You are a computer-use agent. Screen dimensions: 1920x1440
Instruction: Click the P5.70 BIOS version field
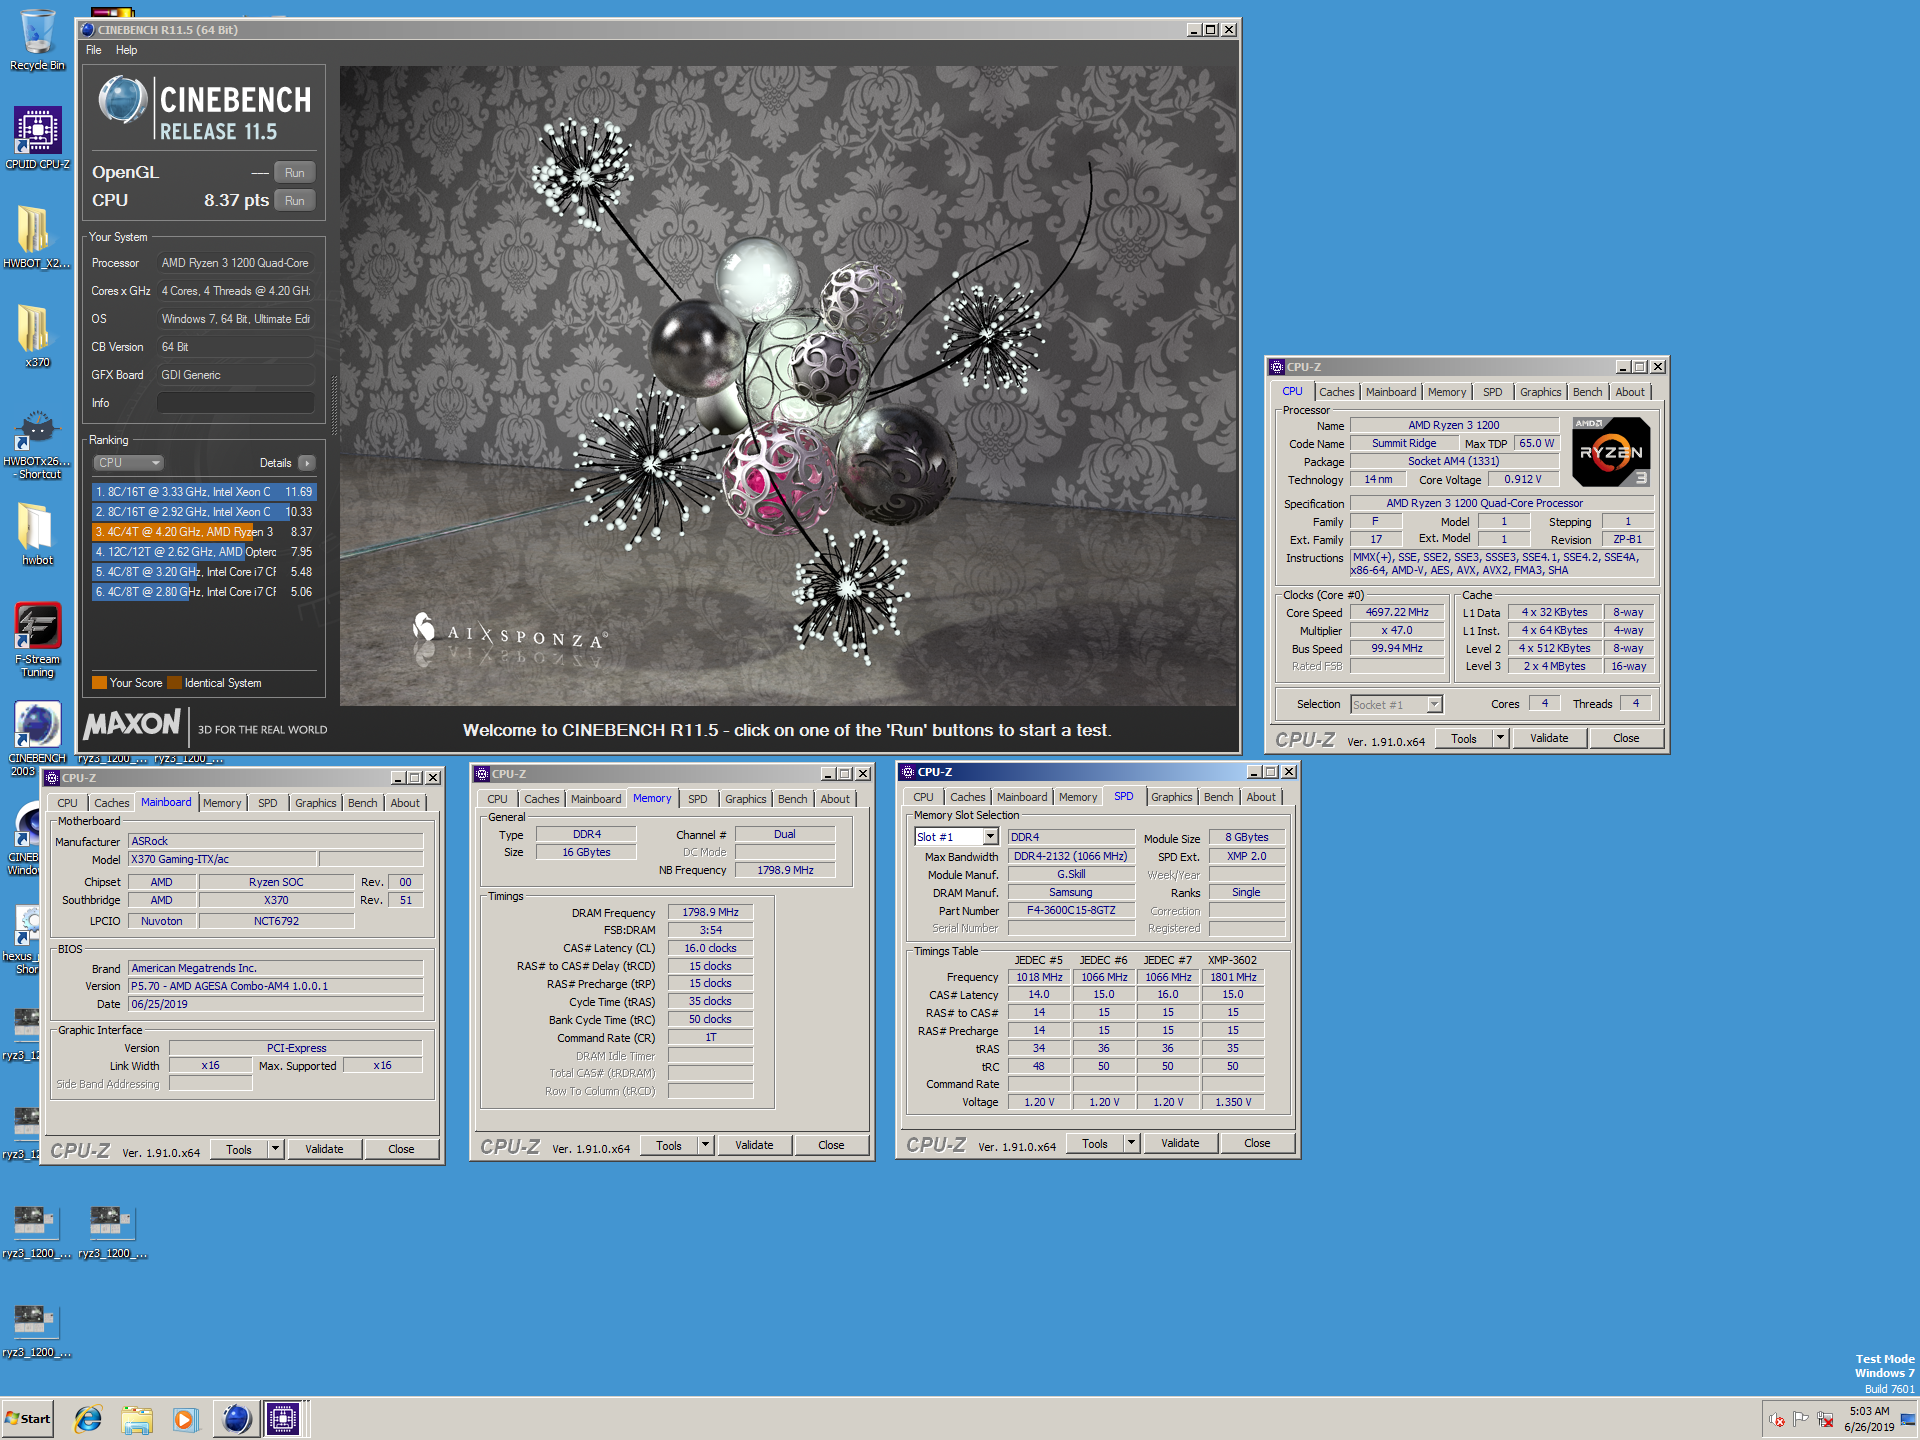pos(275,986)
